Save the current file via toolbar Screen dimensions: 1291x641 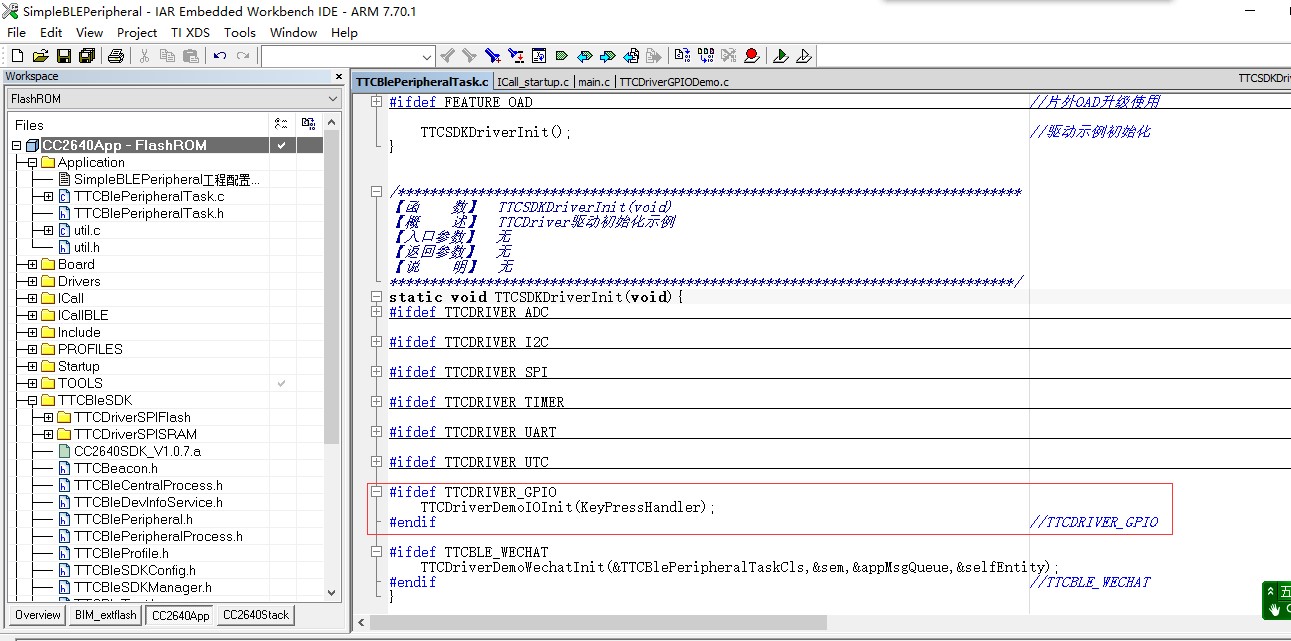pyautogui.click(x=64, y=56)
